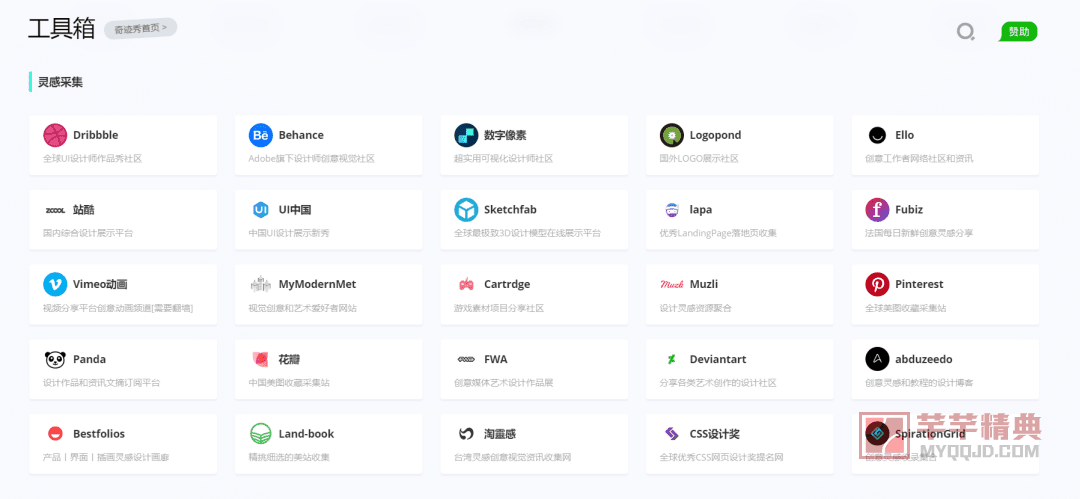The width and height of the screenshot is (1080, 499).
Task: Click text 全球优秀CSS网页设计奖提名网
Action: (721, 457)
